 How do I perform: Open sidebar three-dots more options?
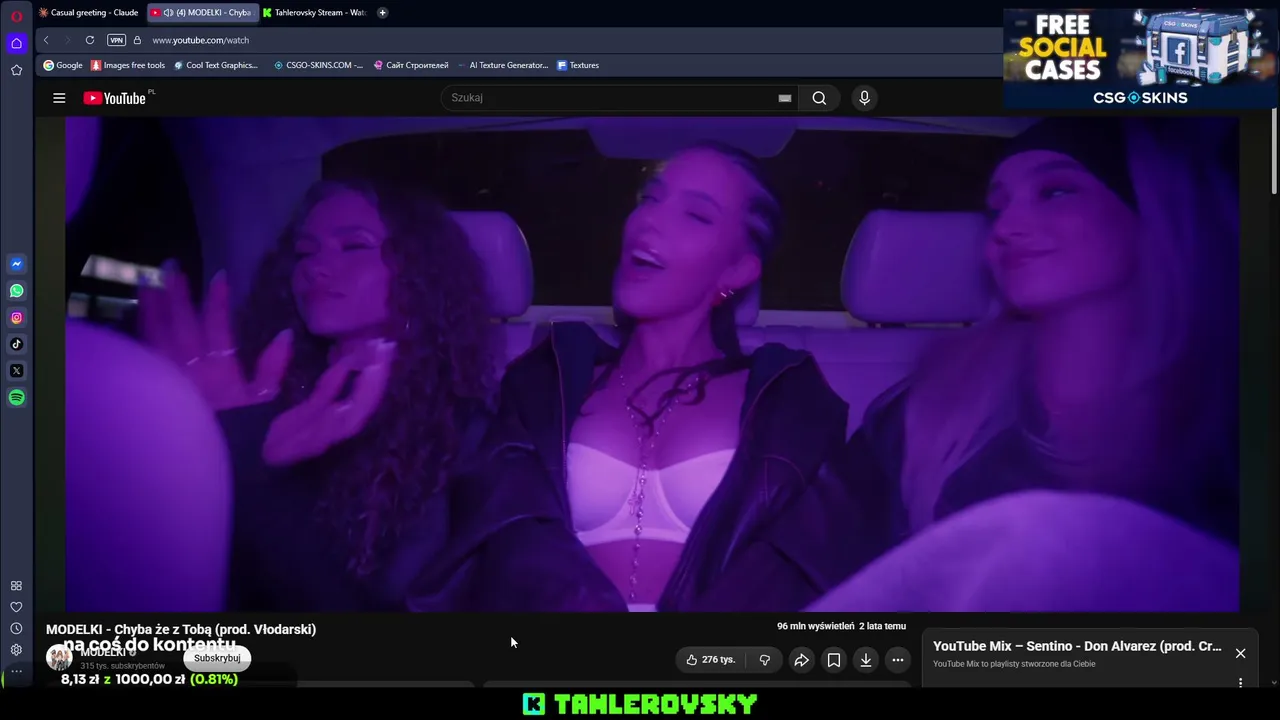[x=16, y=671]
